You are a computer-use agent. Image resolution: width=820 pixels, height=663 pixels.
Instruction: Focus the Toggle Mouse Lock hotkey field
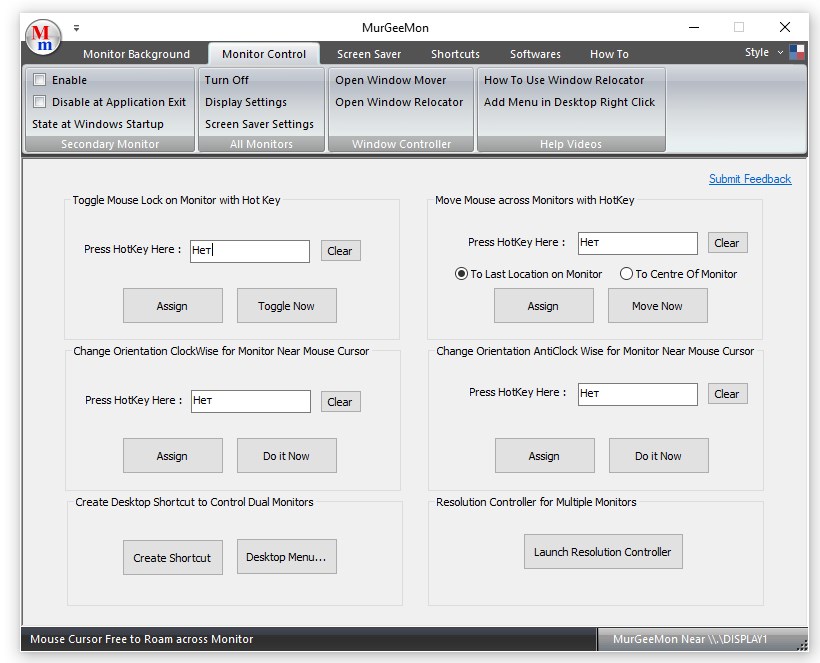tap(249, 251)
